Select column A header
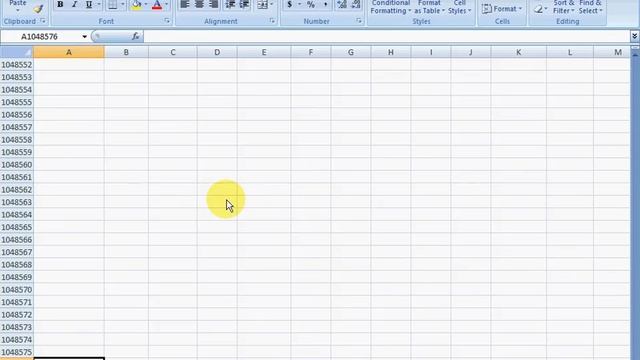The height and width of the screenshot is (360, 640). (69, 52)
